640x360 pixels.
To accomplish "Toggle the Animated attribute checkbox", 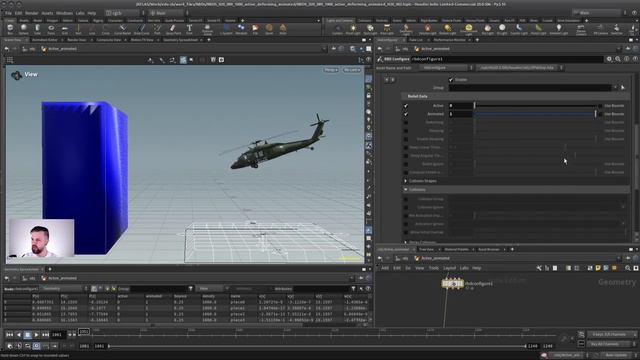I will tap(406, 114).
